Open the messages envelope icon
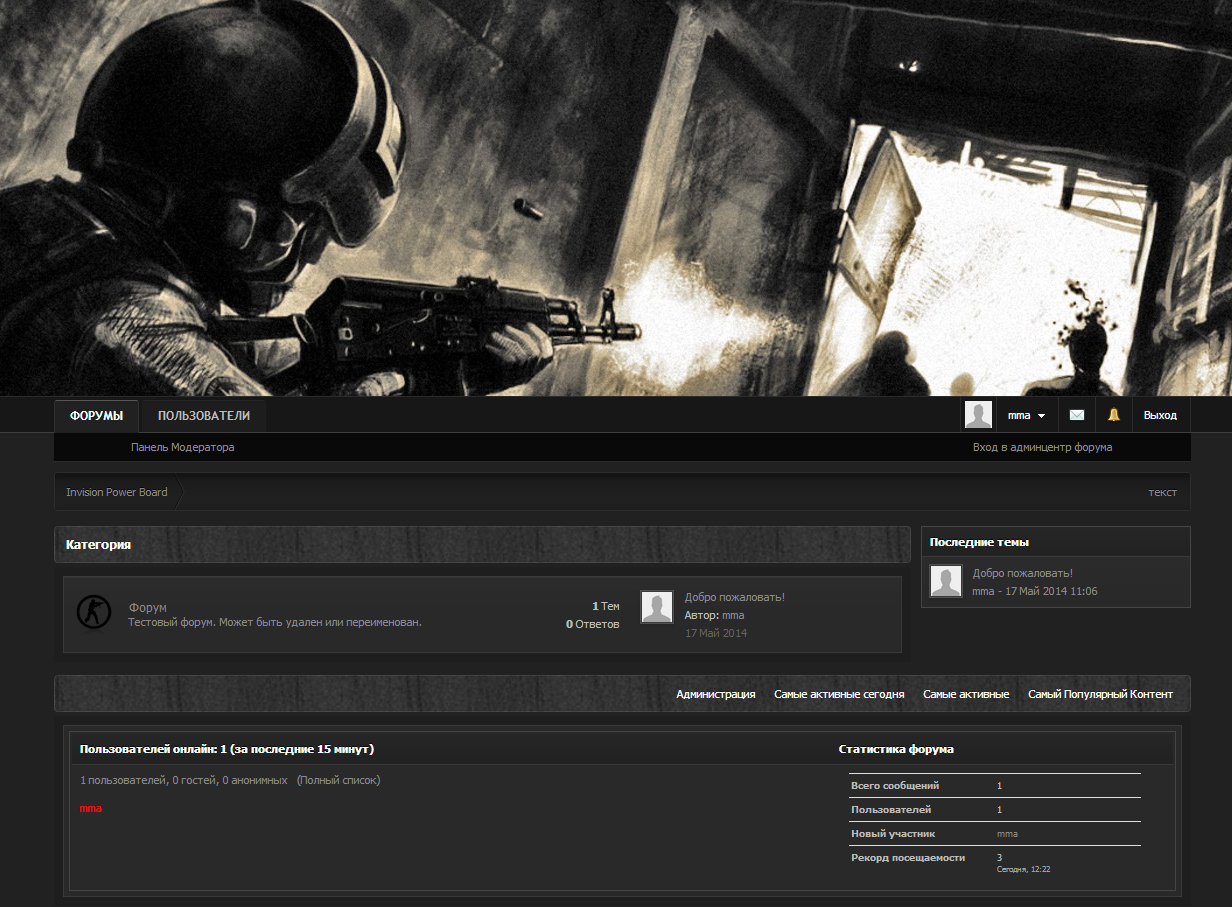Viewport: 1232px width, 907px height. coord(1077,415)
